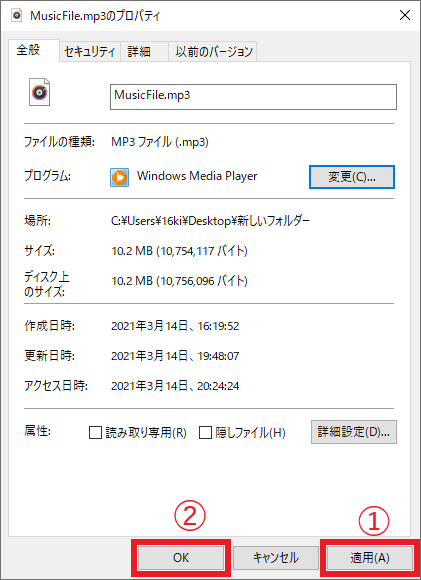Select the 以前のバージョン tab
The image size is (421, 580).
click(213, 51)
